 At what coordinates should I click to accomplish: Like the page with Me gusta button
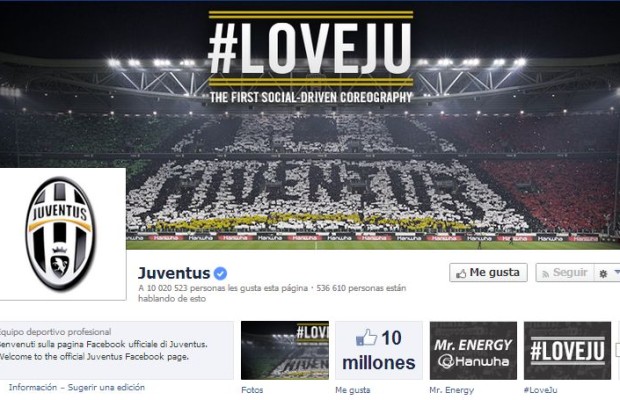pyautogui.click(x=488, y=273)
